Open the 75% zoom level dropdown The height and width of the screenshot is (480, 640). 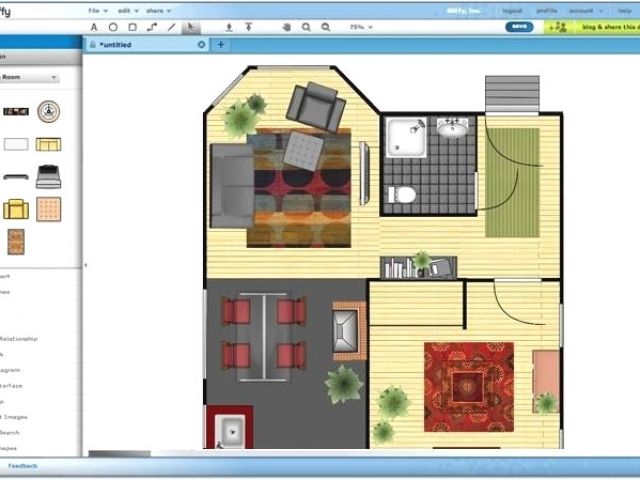pyautogui.click(x=360, y=27)
